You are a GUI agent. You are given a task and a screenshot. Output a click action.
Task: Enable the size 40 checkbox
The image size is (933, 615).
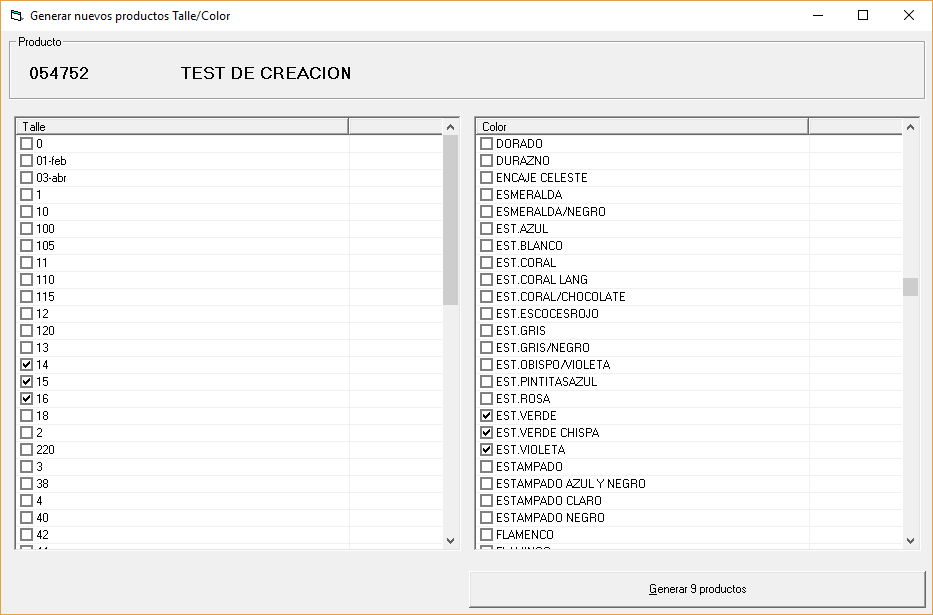pyautogui.click(x=27, y=518)
